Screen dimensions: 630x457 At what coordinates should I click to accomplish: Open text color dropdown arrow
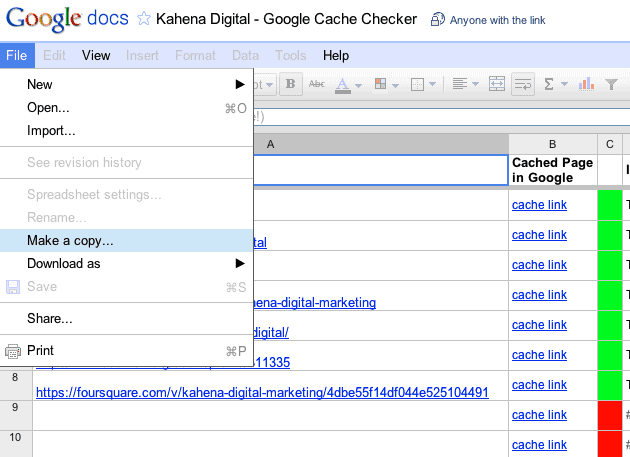[358, 85]
